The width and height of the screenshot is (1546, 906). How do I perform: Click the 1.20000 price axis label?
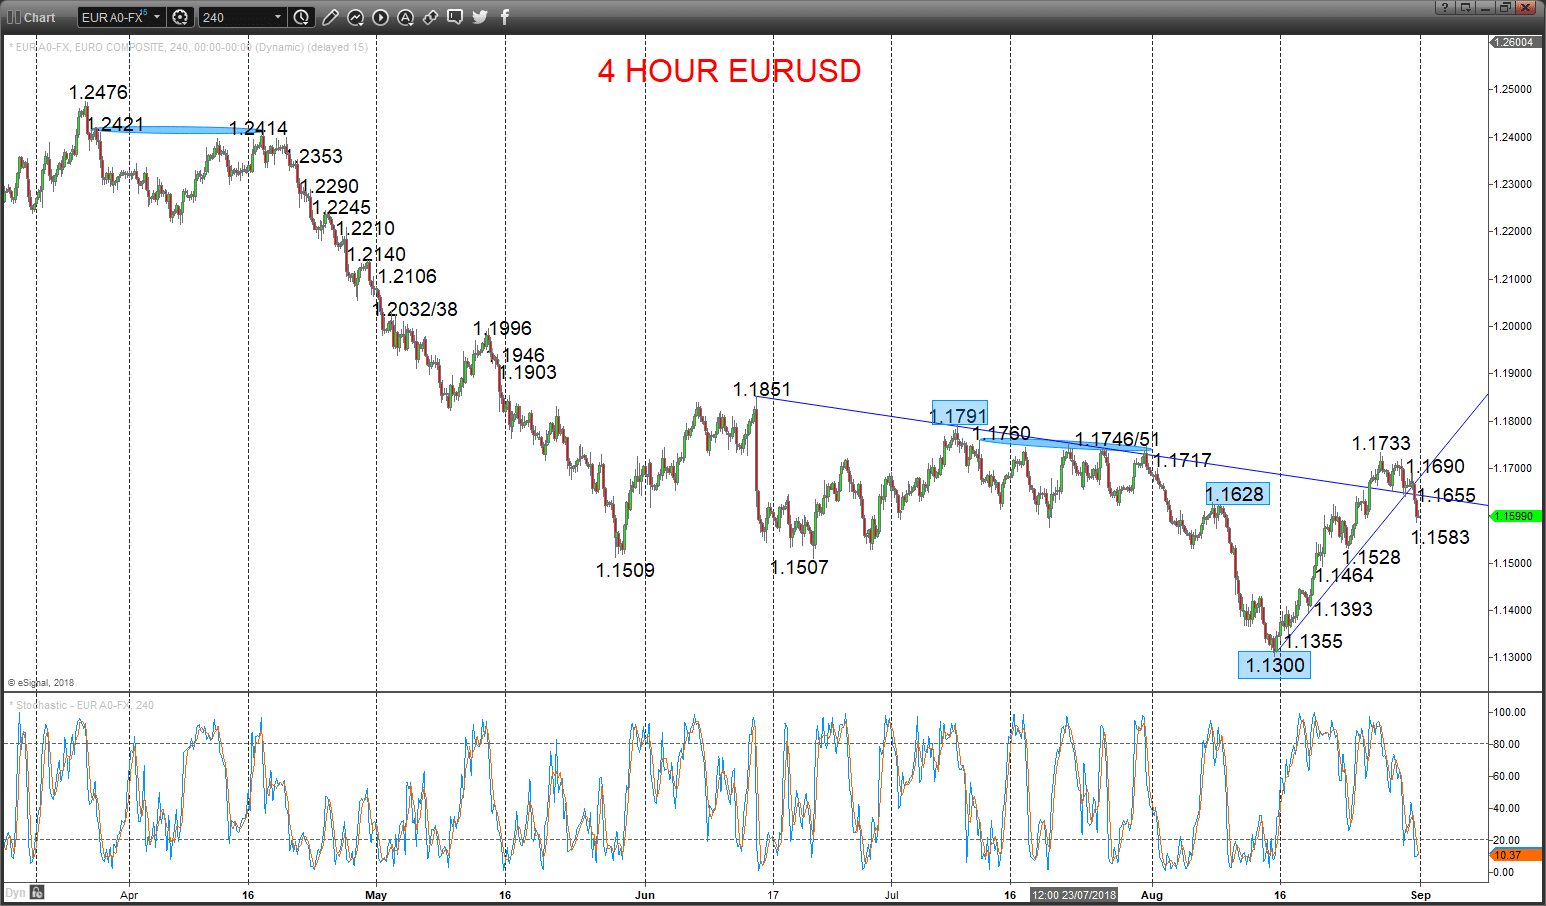tap(1512, 326)
